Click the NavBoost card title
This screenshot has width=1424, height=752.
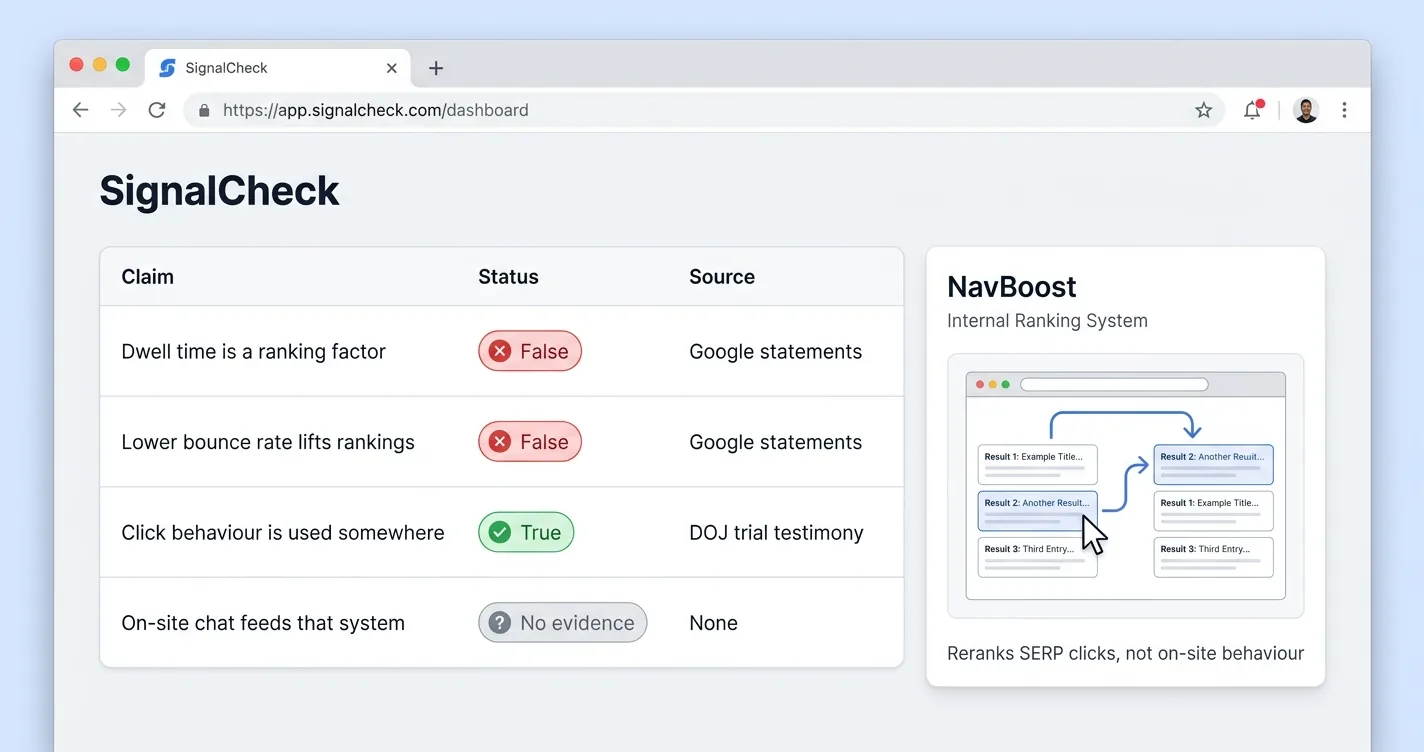click(1011, 287)
